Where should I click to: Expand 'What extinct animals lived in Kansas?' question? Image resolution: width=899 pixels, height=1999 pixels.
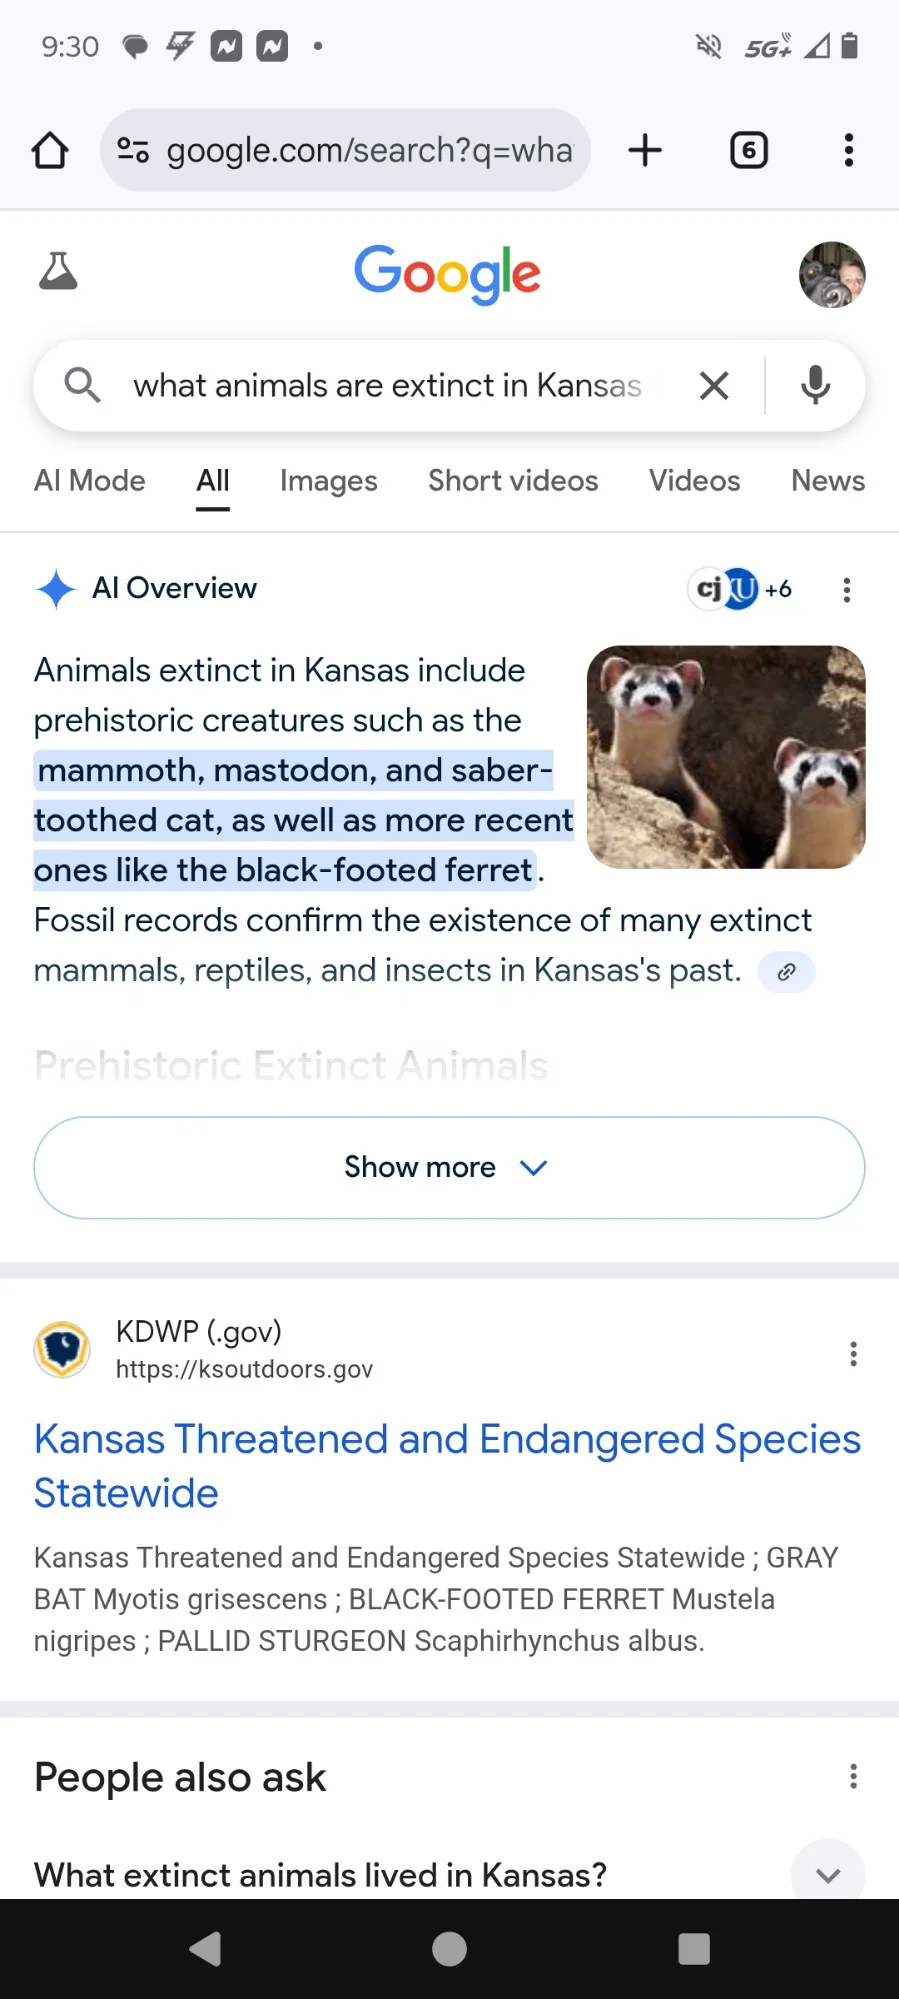pyautogui.click(x=827, y=1875)
